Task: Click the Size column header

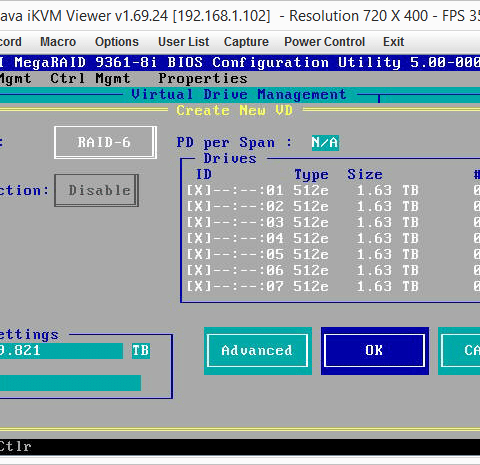Action: [365, 175]
